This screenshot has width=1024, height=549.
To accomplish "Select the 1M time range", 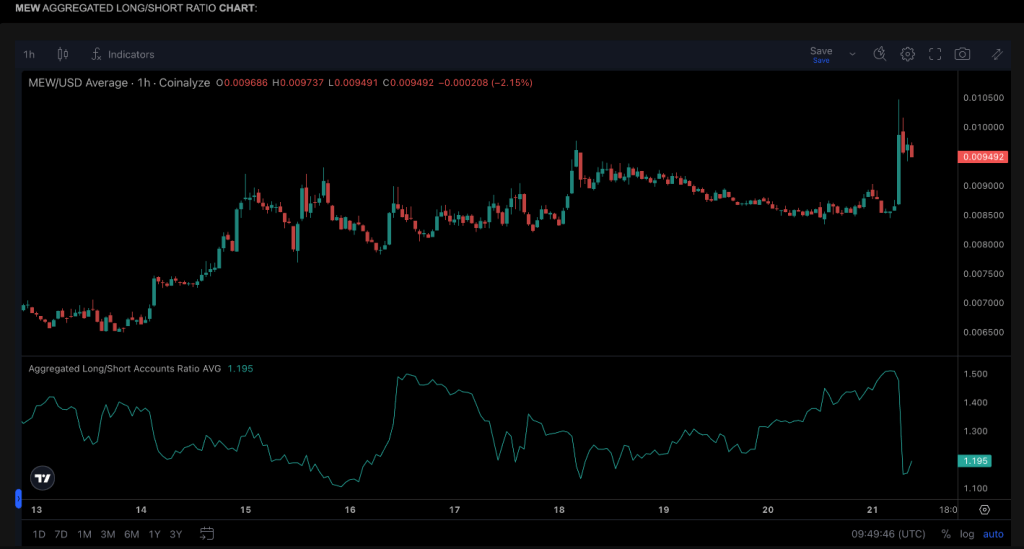I will click(85, 534).
